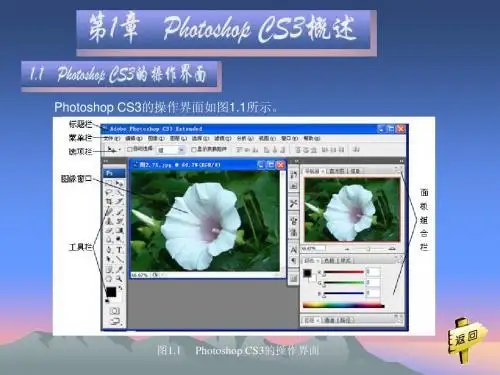Click the Change Screen Mode icon
This screenshot has height=375, width=500.
point(114,322)
